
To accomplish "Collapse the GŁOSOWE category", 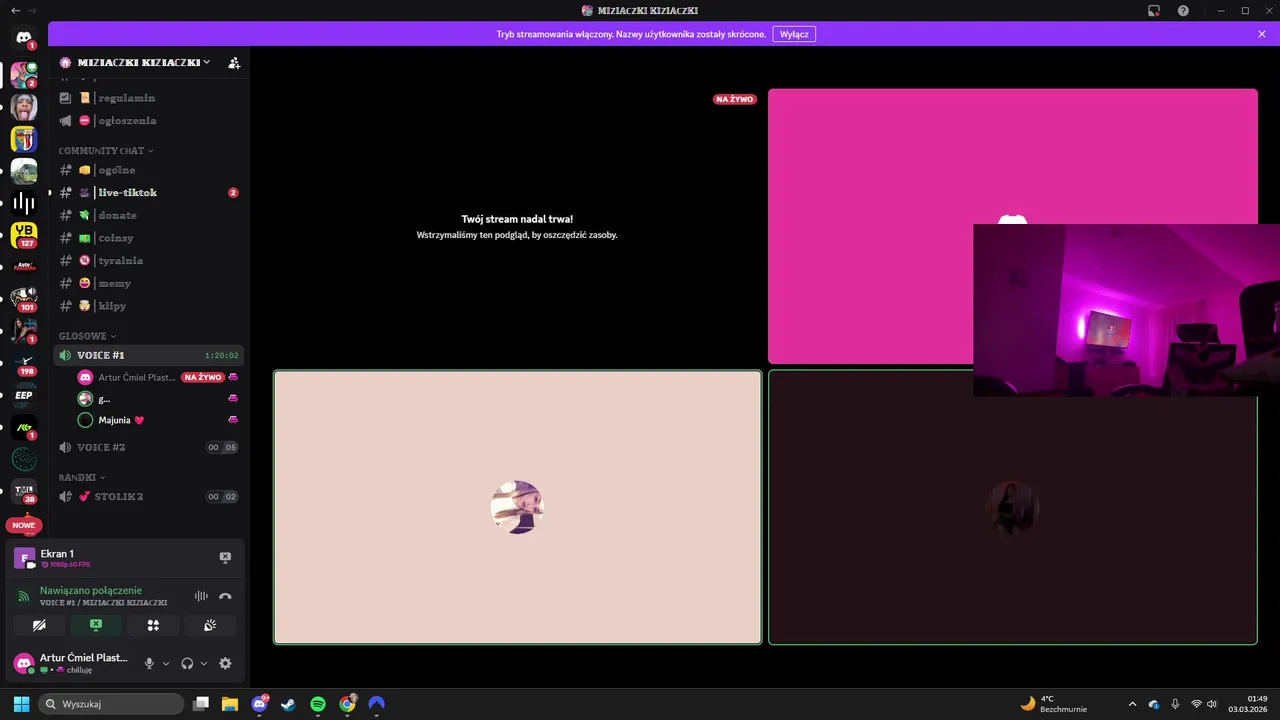I will 87,336.
